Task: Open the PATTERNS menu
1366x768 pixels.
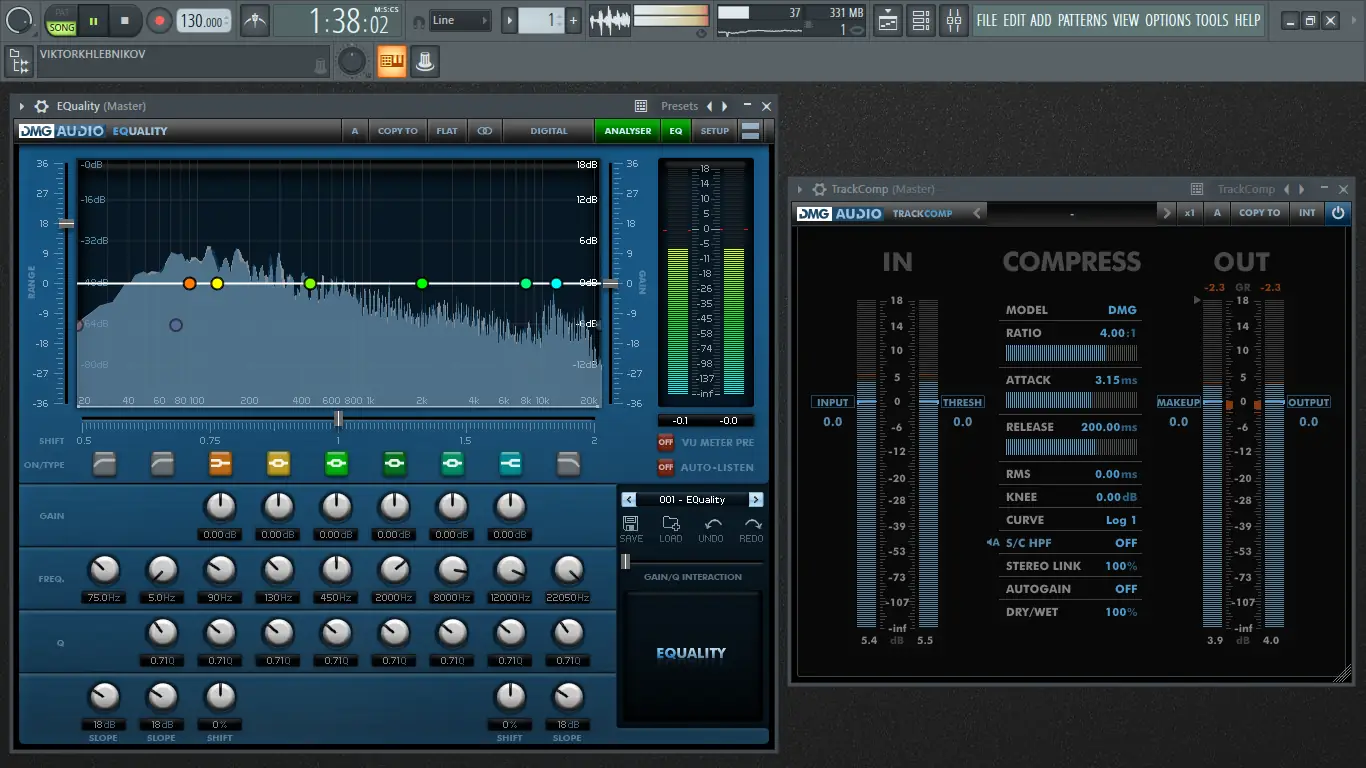Action: [1081, 20]
